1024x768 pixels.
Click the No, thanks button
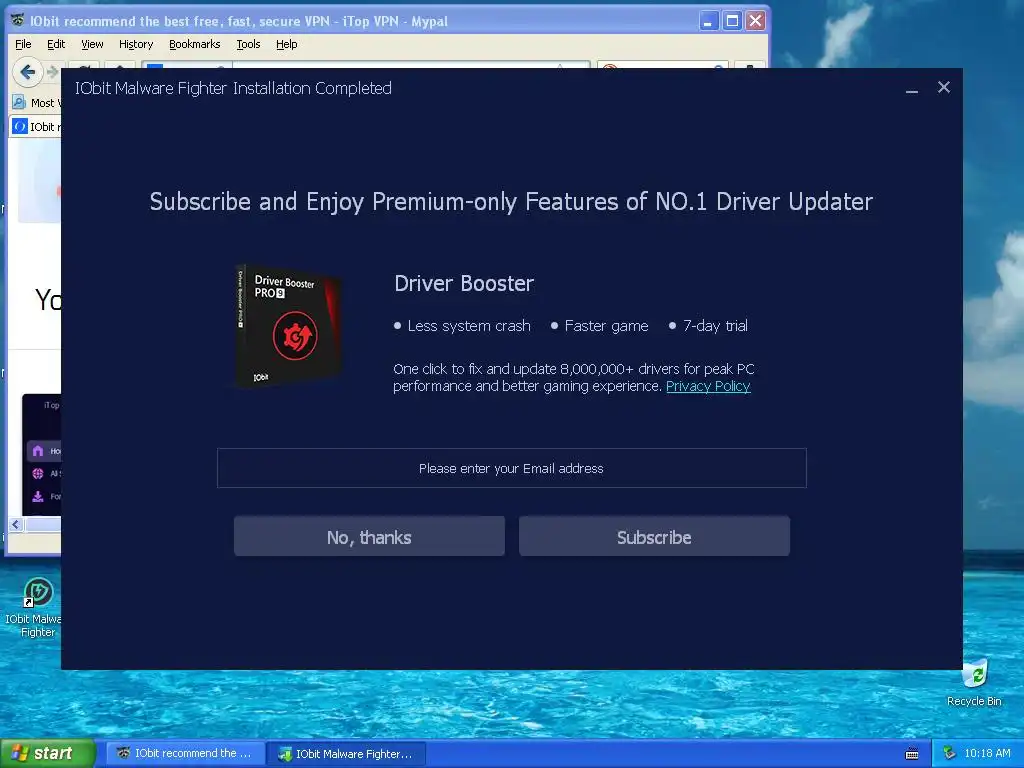(369, 537)
